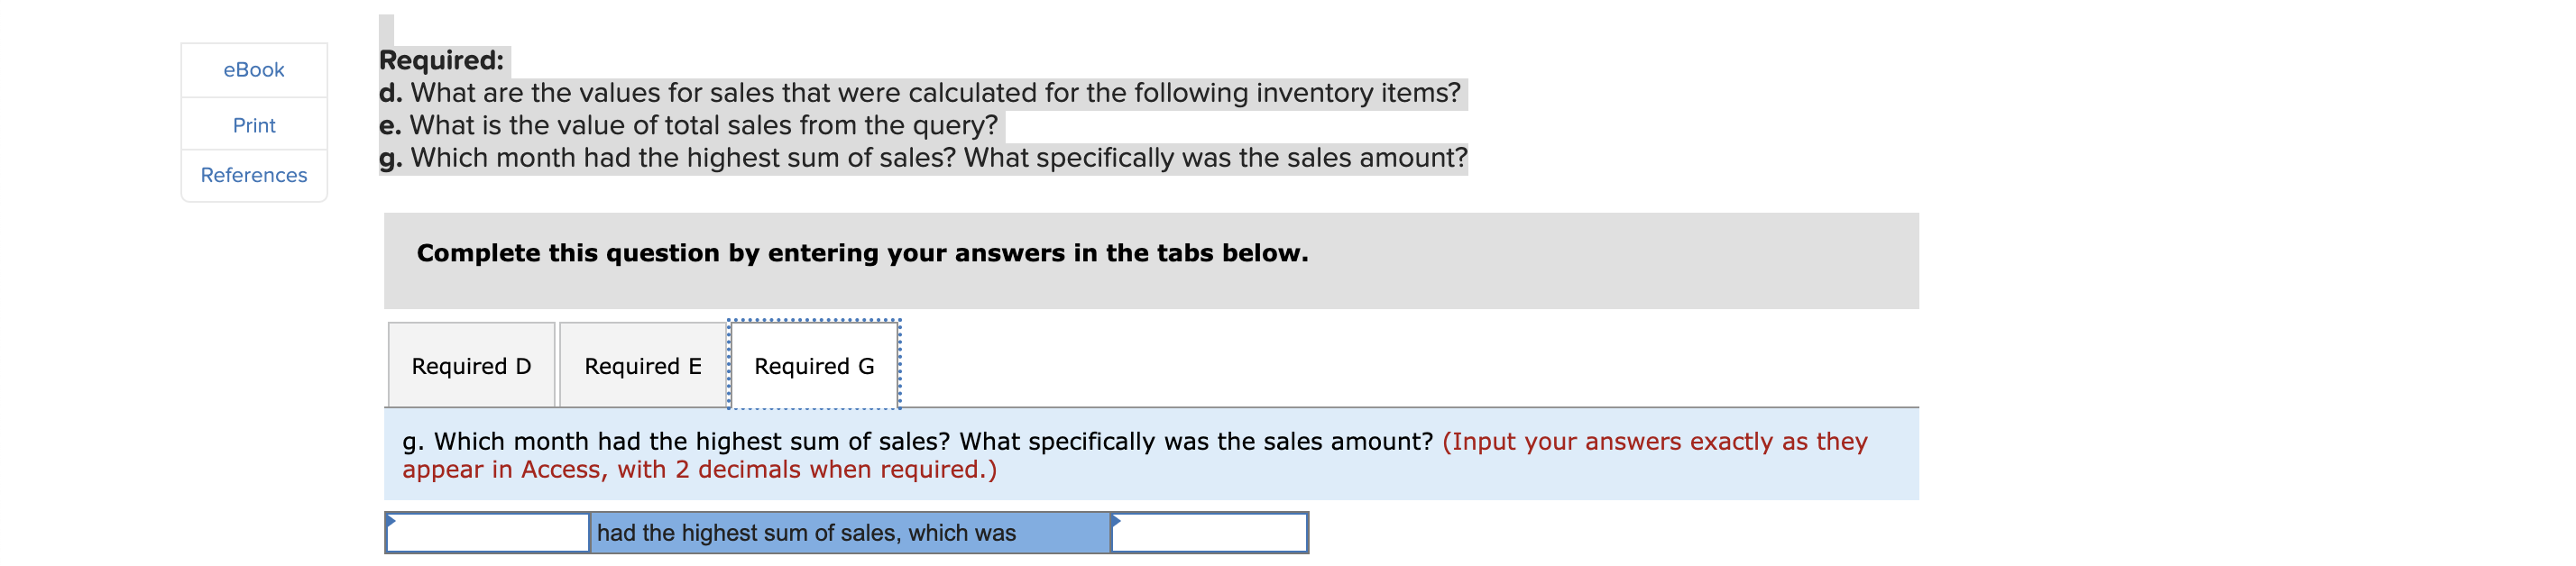Click requirement g question text

[924, 157]
